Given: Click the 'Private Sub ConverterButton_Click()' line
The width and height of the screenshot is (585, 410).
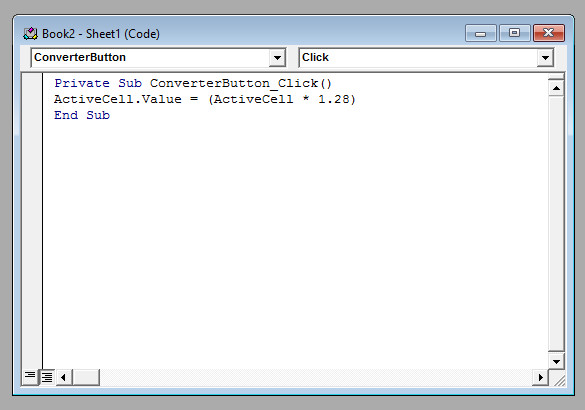Looking at the screenshot, I should [x=193, y=83].
